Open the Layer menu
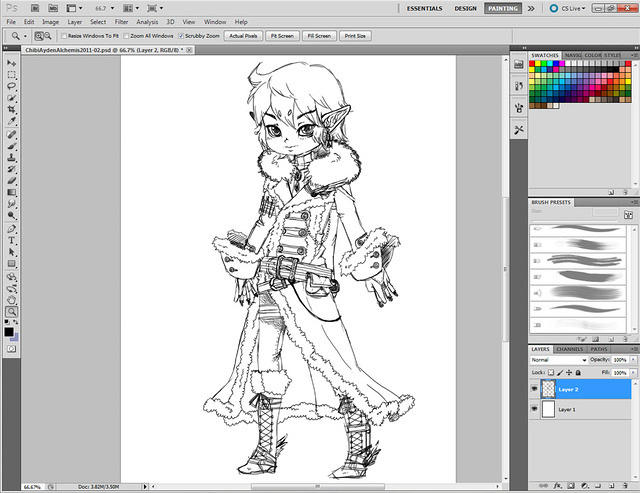The image size is (640, 493). [x=75, y=22]
